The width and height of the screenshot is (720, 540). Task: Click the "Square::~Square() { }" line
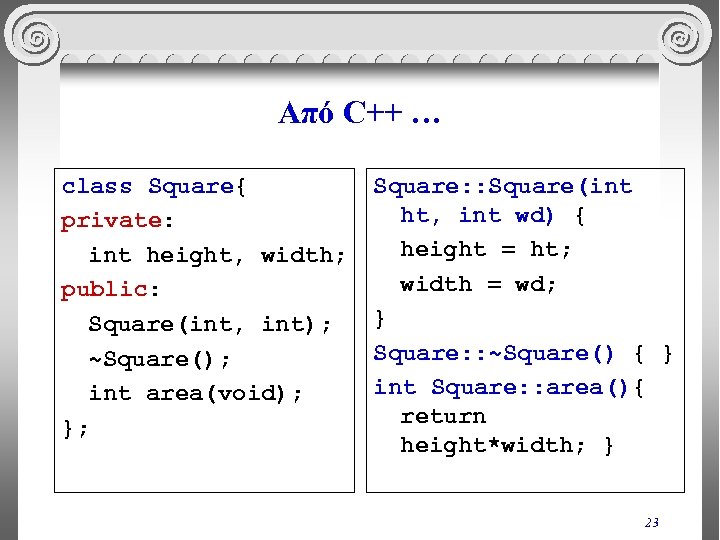523,353
